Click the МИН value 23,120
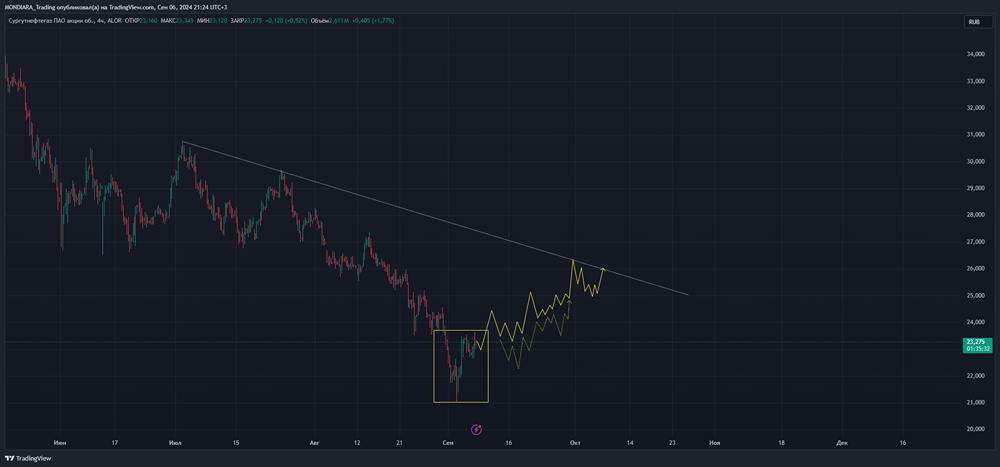Image resolution: width=1000 pixels, height=467 pixels. click(220, 21)
